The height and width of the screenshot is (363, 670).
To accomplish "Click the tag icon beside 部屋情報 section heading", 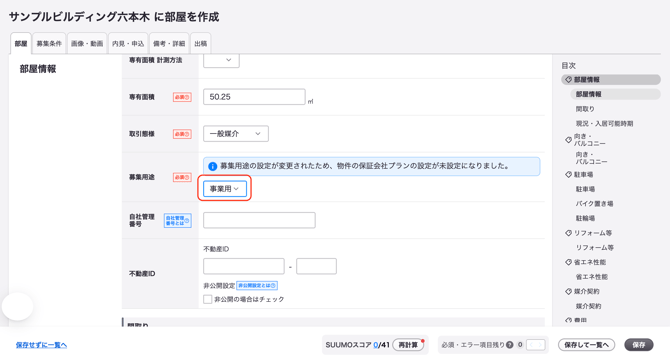I will [568, 79].
